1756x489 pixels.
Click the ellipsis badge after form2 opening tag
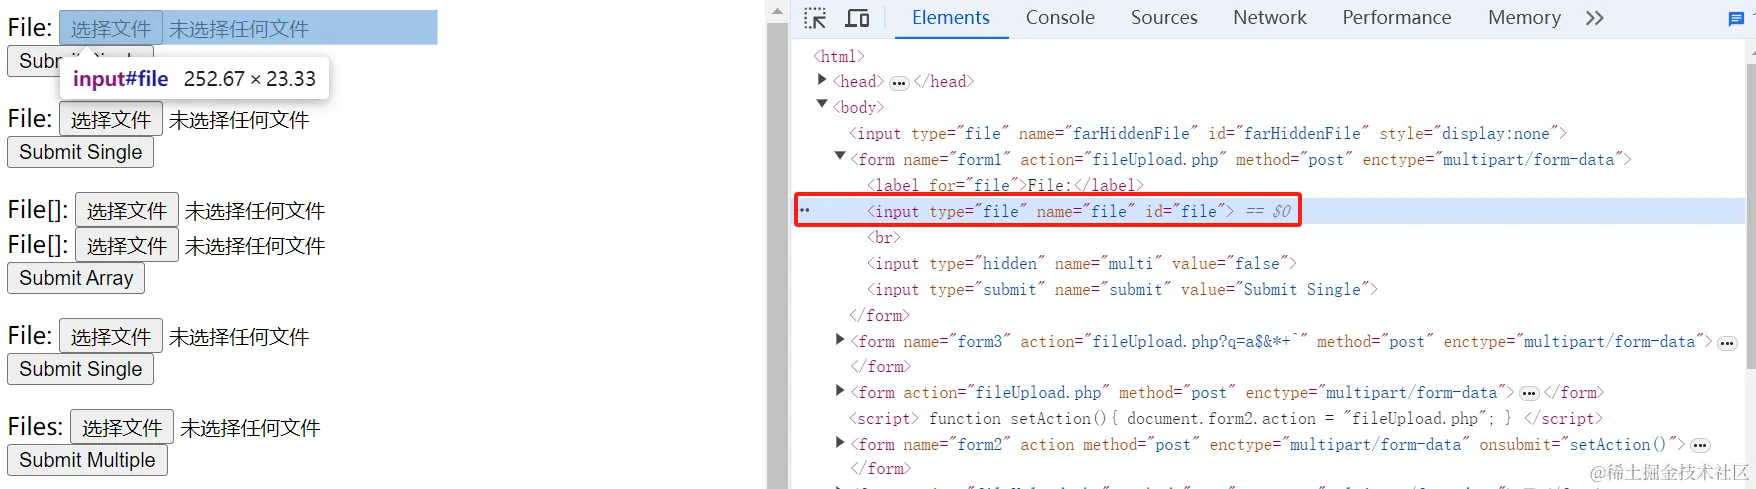[1700, 446]
